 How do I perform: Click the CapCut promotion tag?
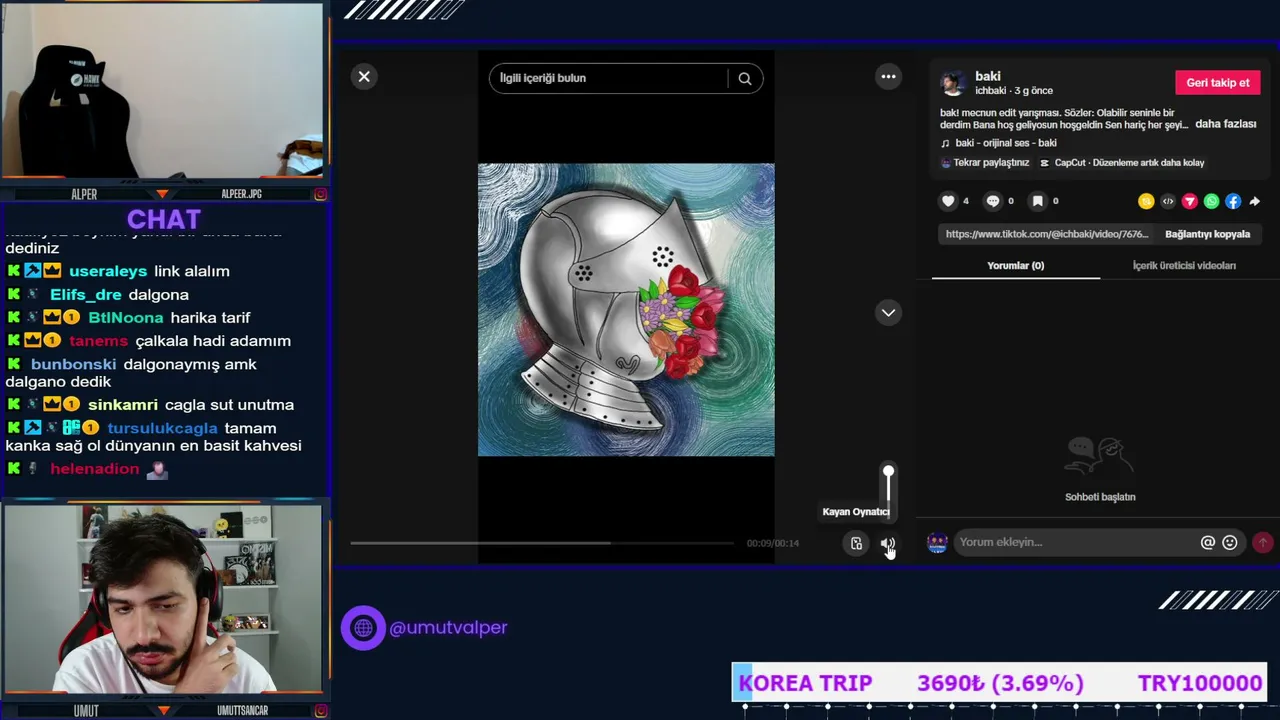1122,163
